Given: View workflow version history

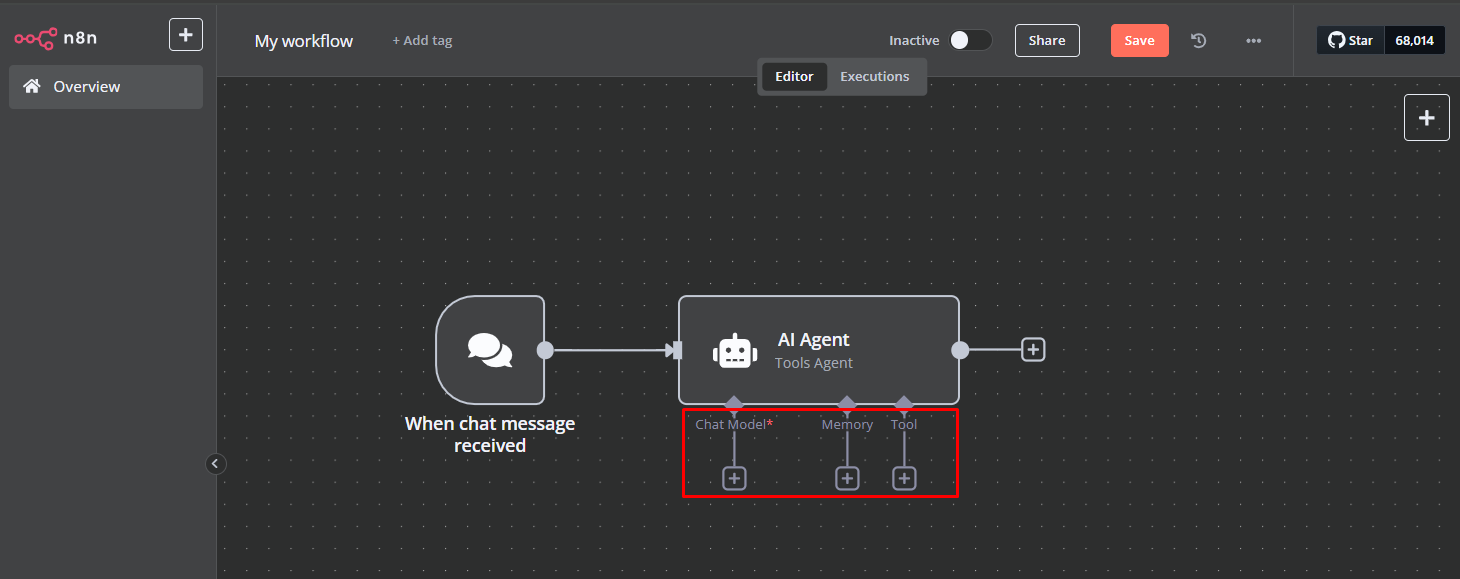Looking at the screenshot, I should 1198,40.
